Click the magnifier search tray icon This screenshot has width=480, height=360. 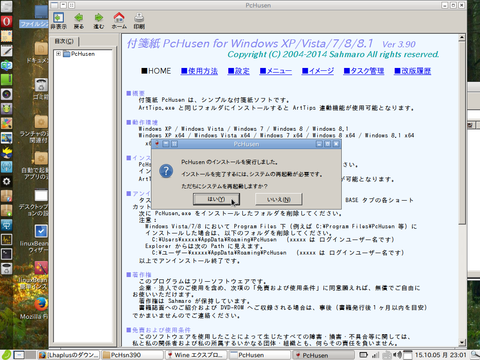pos(475,355)
